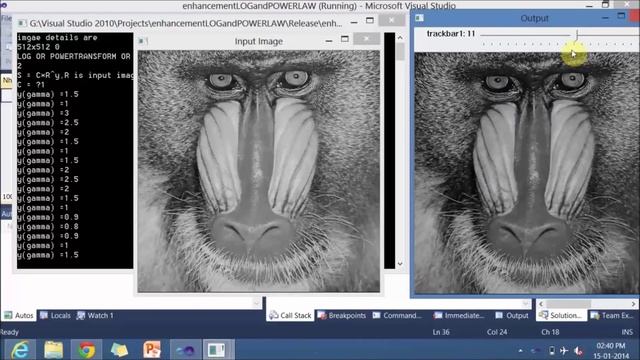Maximize the console window
The height and width of the screenshot is (360, 640).
click(x=370, y=20)
